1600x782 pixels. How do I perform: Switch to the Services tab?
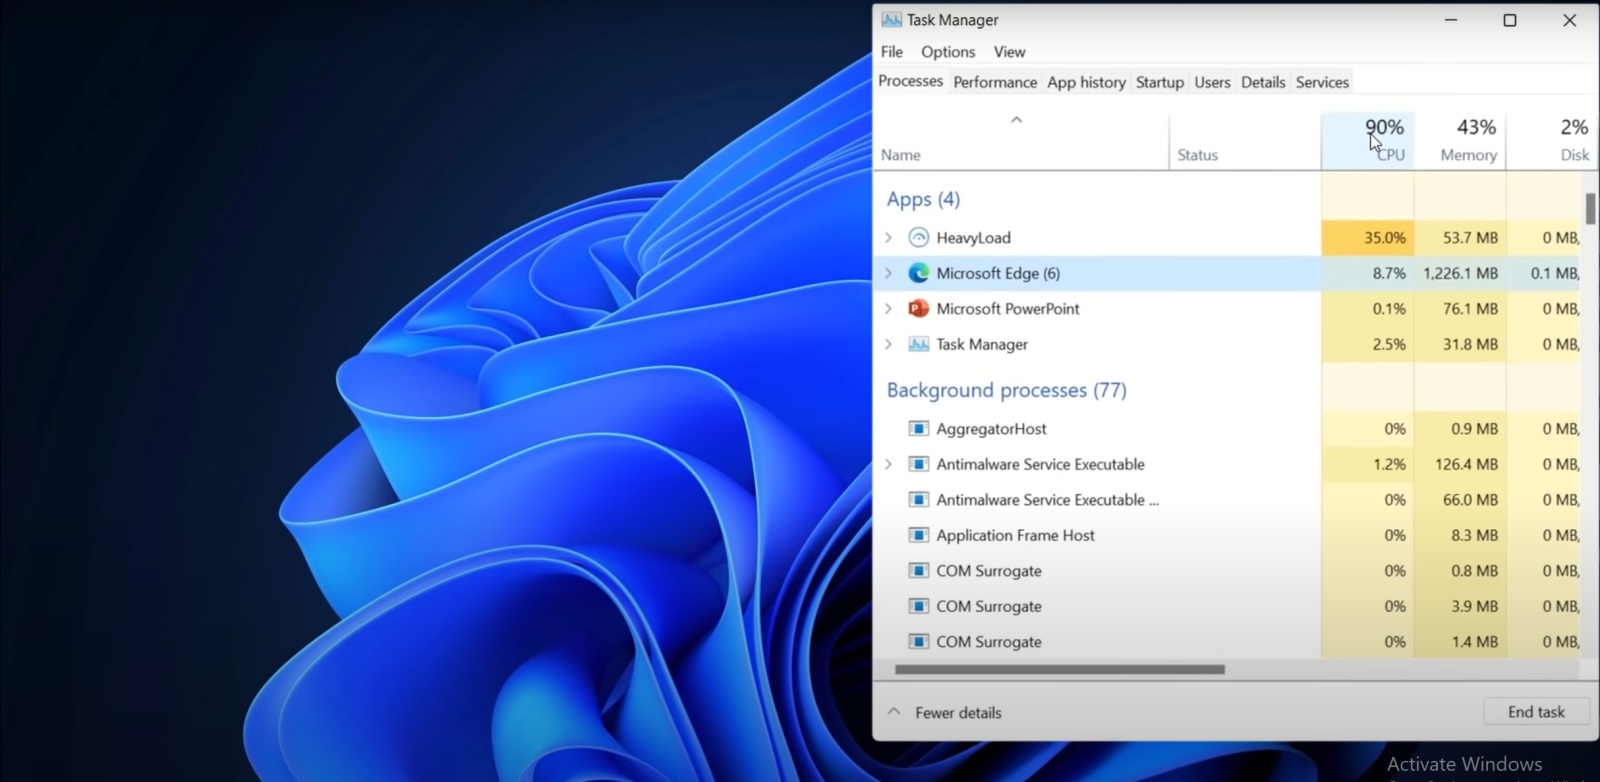1322,82
